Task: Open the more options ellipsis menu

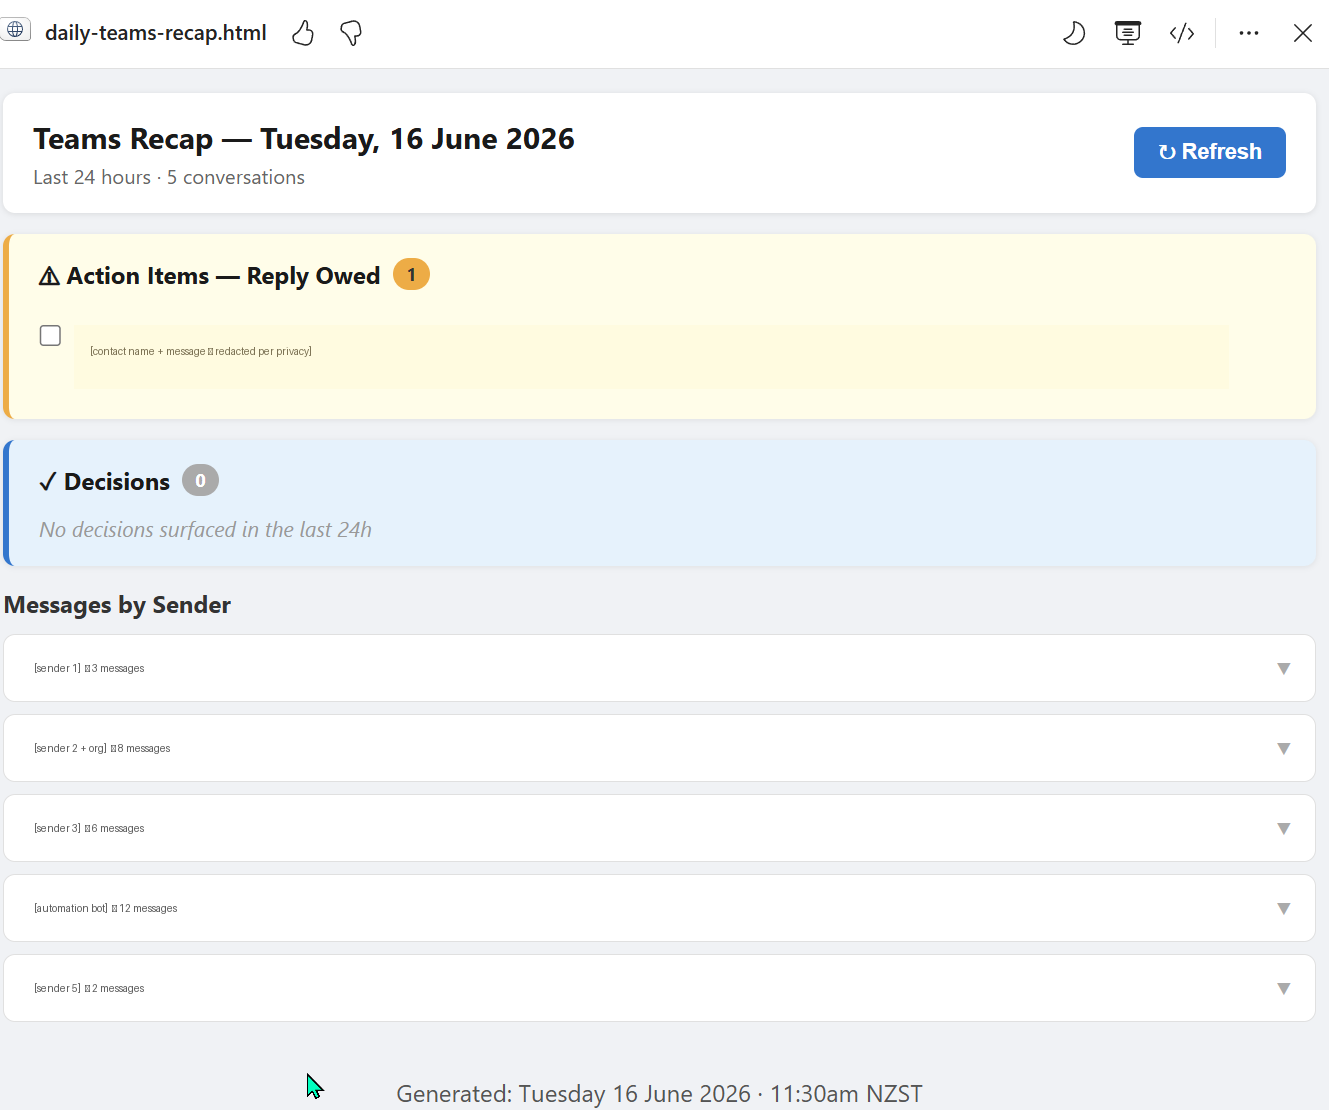Action: tap(1249, 33)
